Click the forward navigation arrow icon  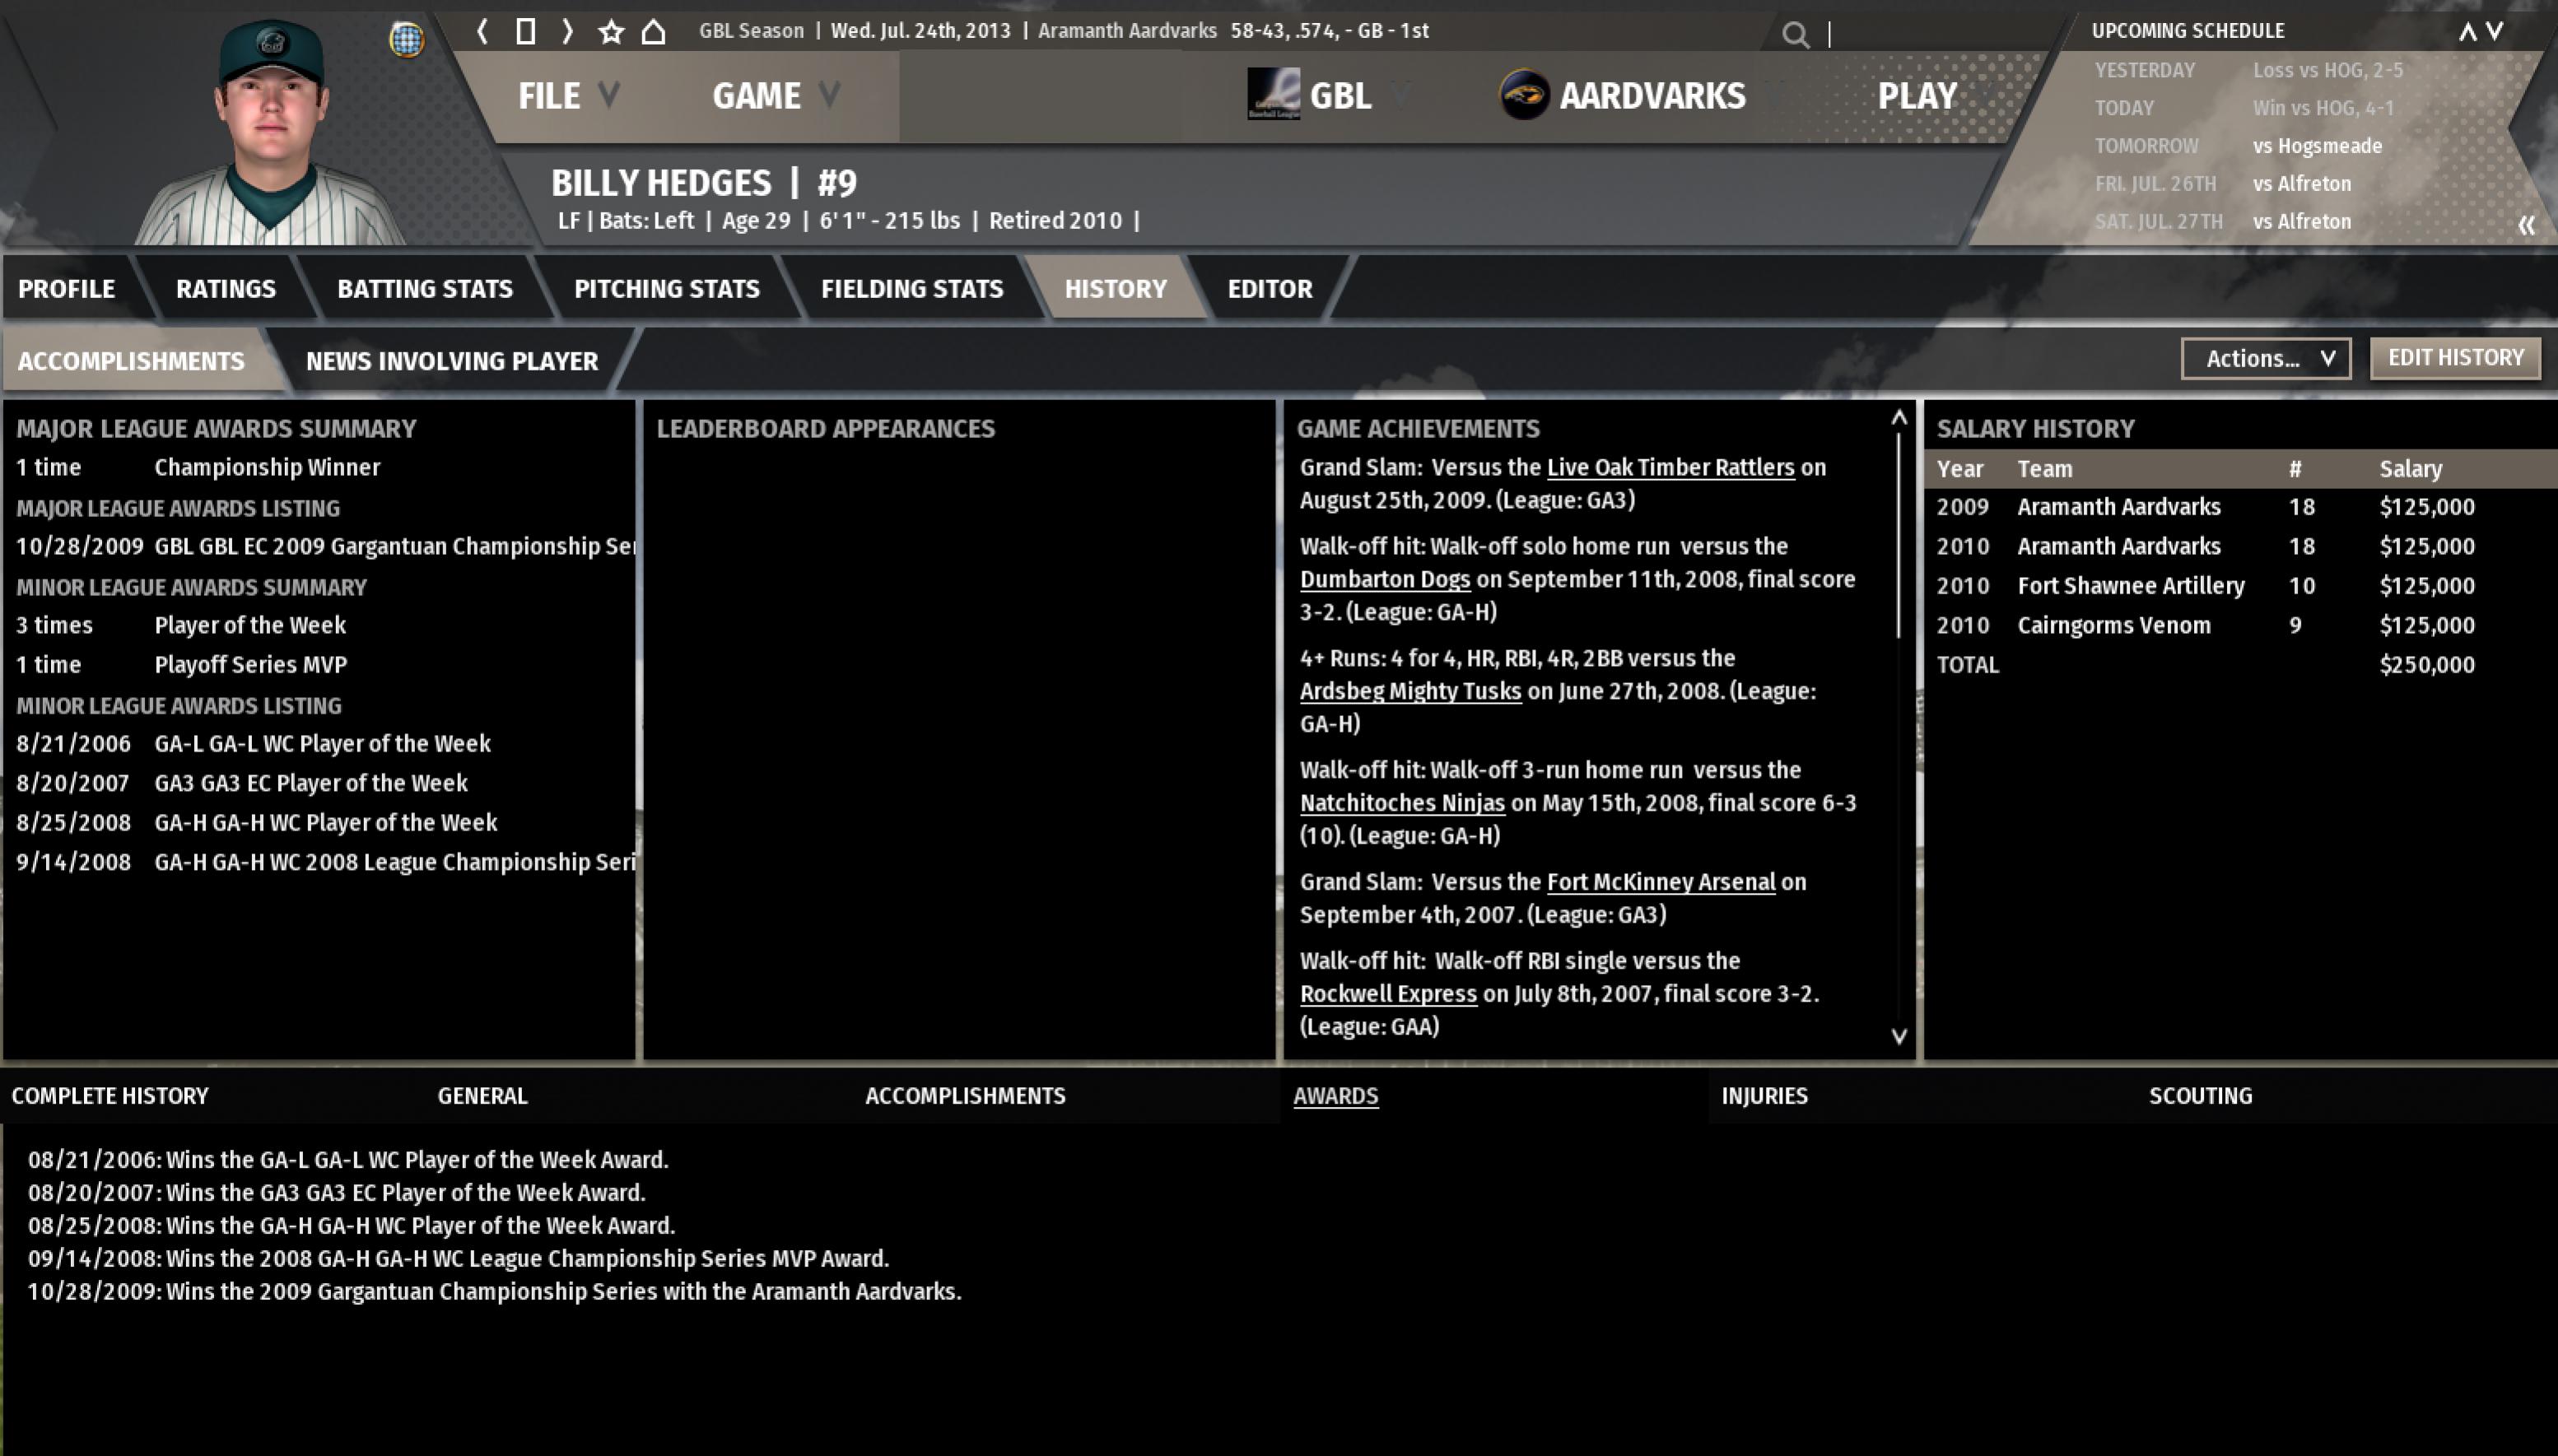click(x=567, y=31)
